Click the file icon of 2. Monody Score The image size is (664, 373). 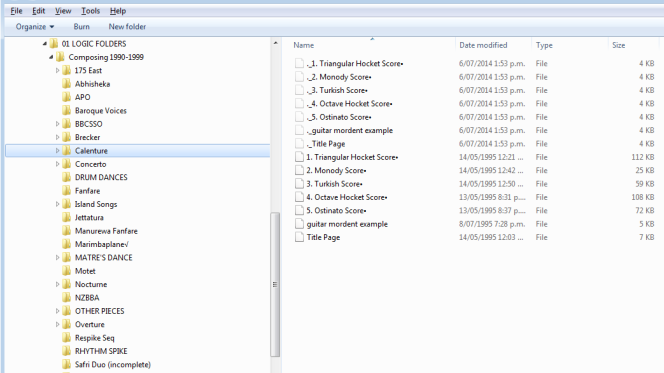299,171
